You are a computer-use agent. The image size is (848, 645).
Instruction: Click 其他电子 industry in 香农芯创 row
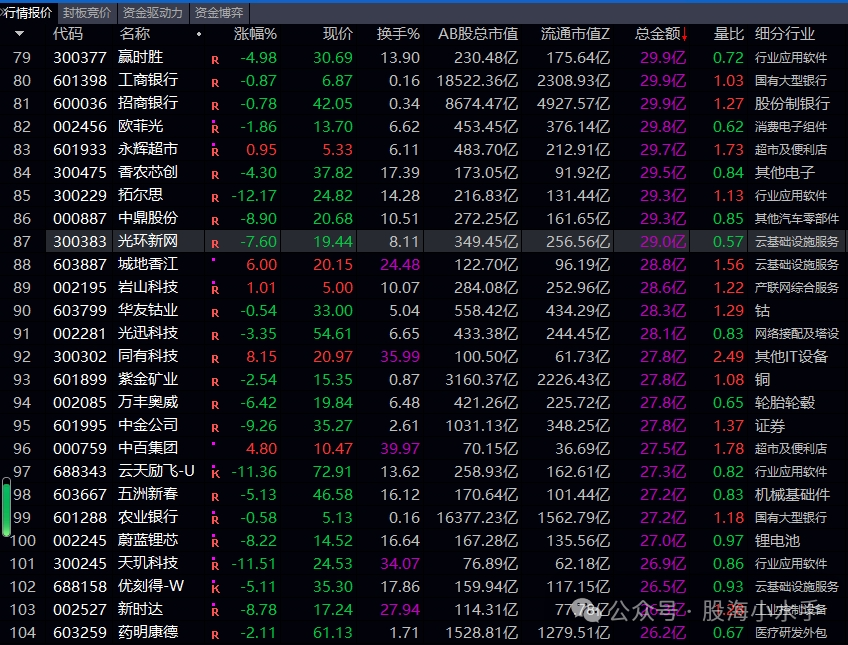[785, 172]
